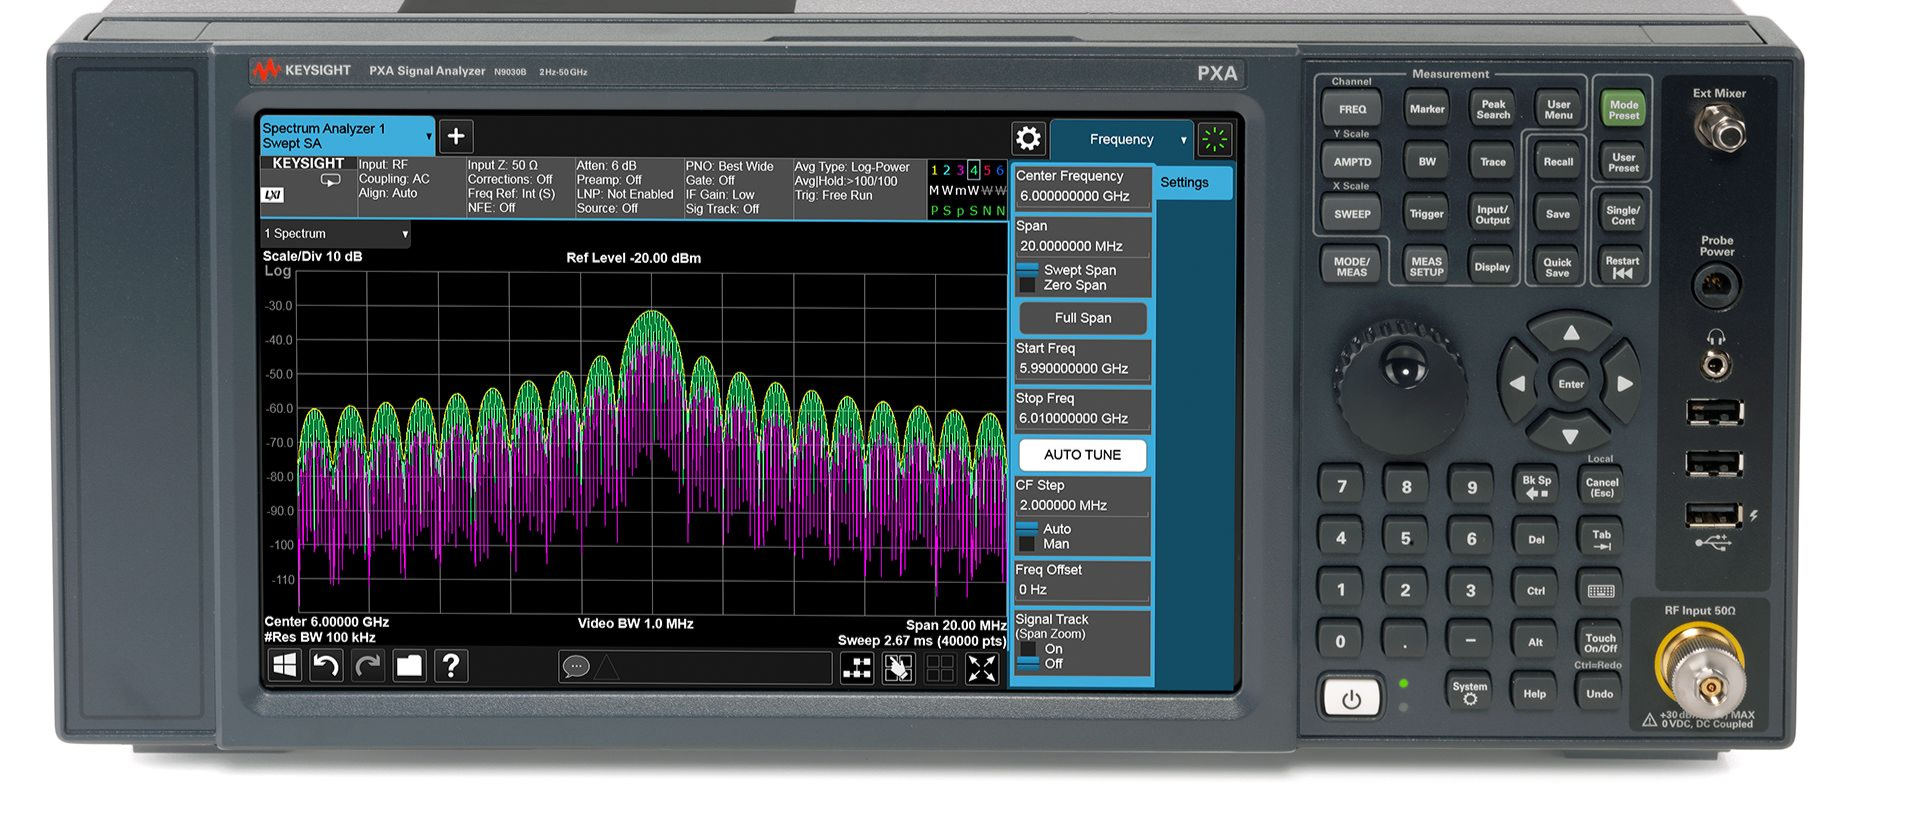Image resolution: width=1920 pixels, height=824 pixels.
Task: Click the on-screen keyboard hardkey
Action: click(1600, 590)
